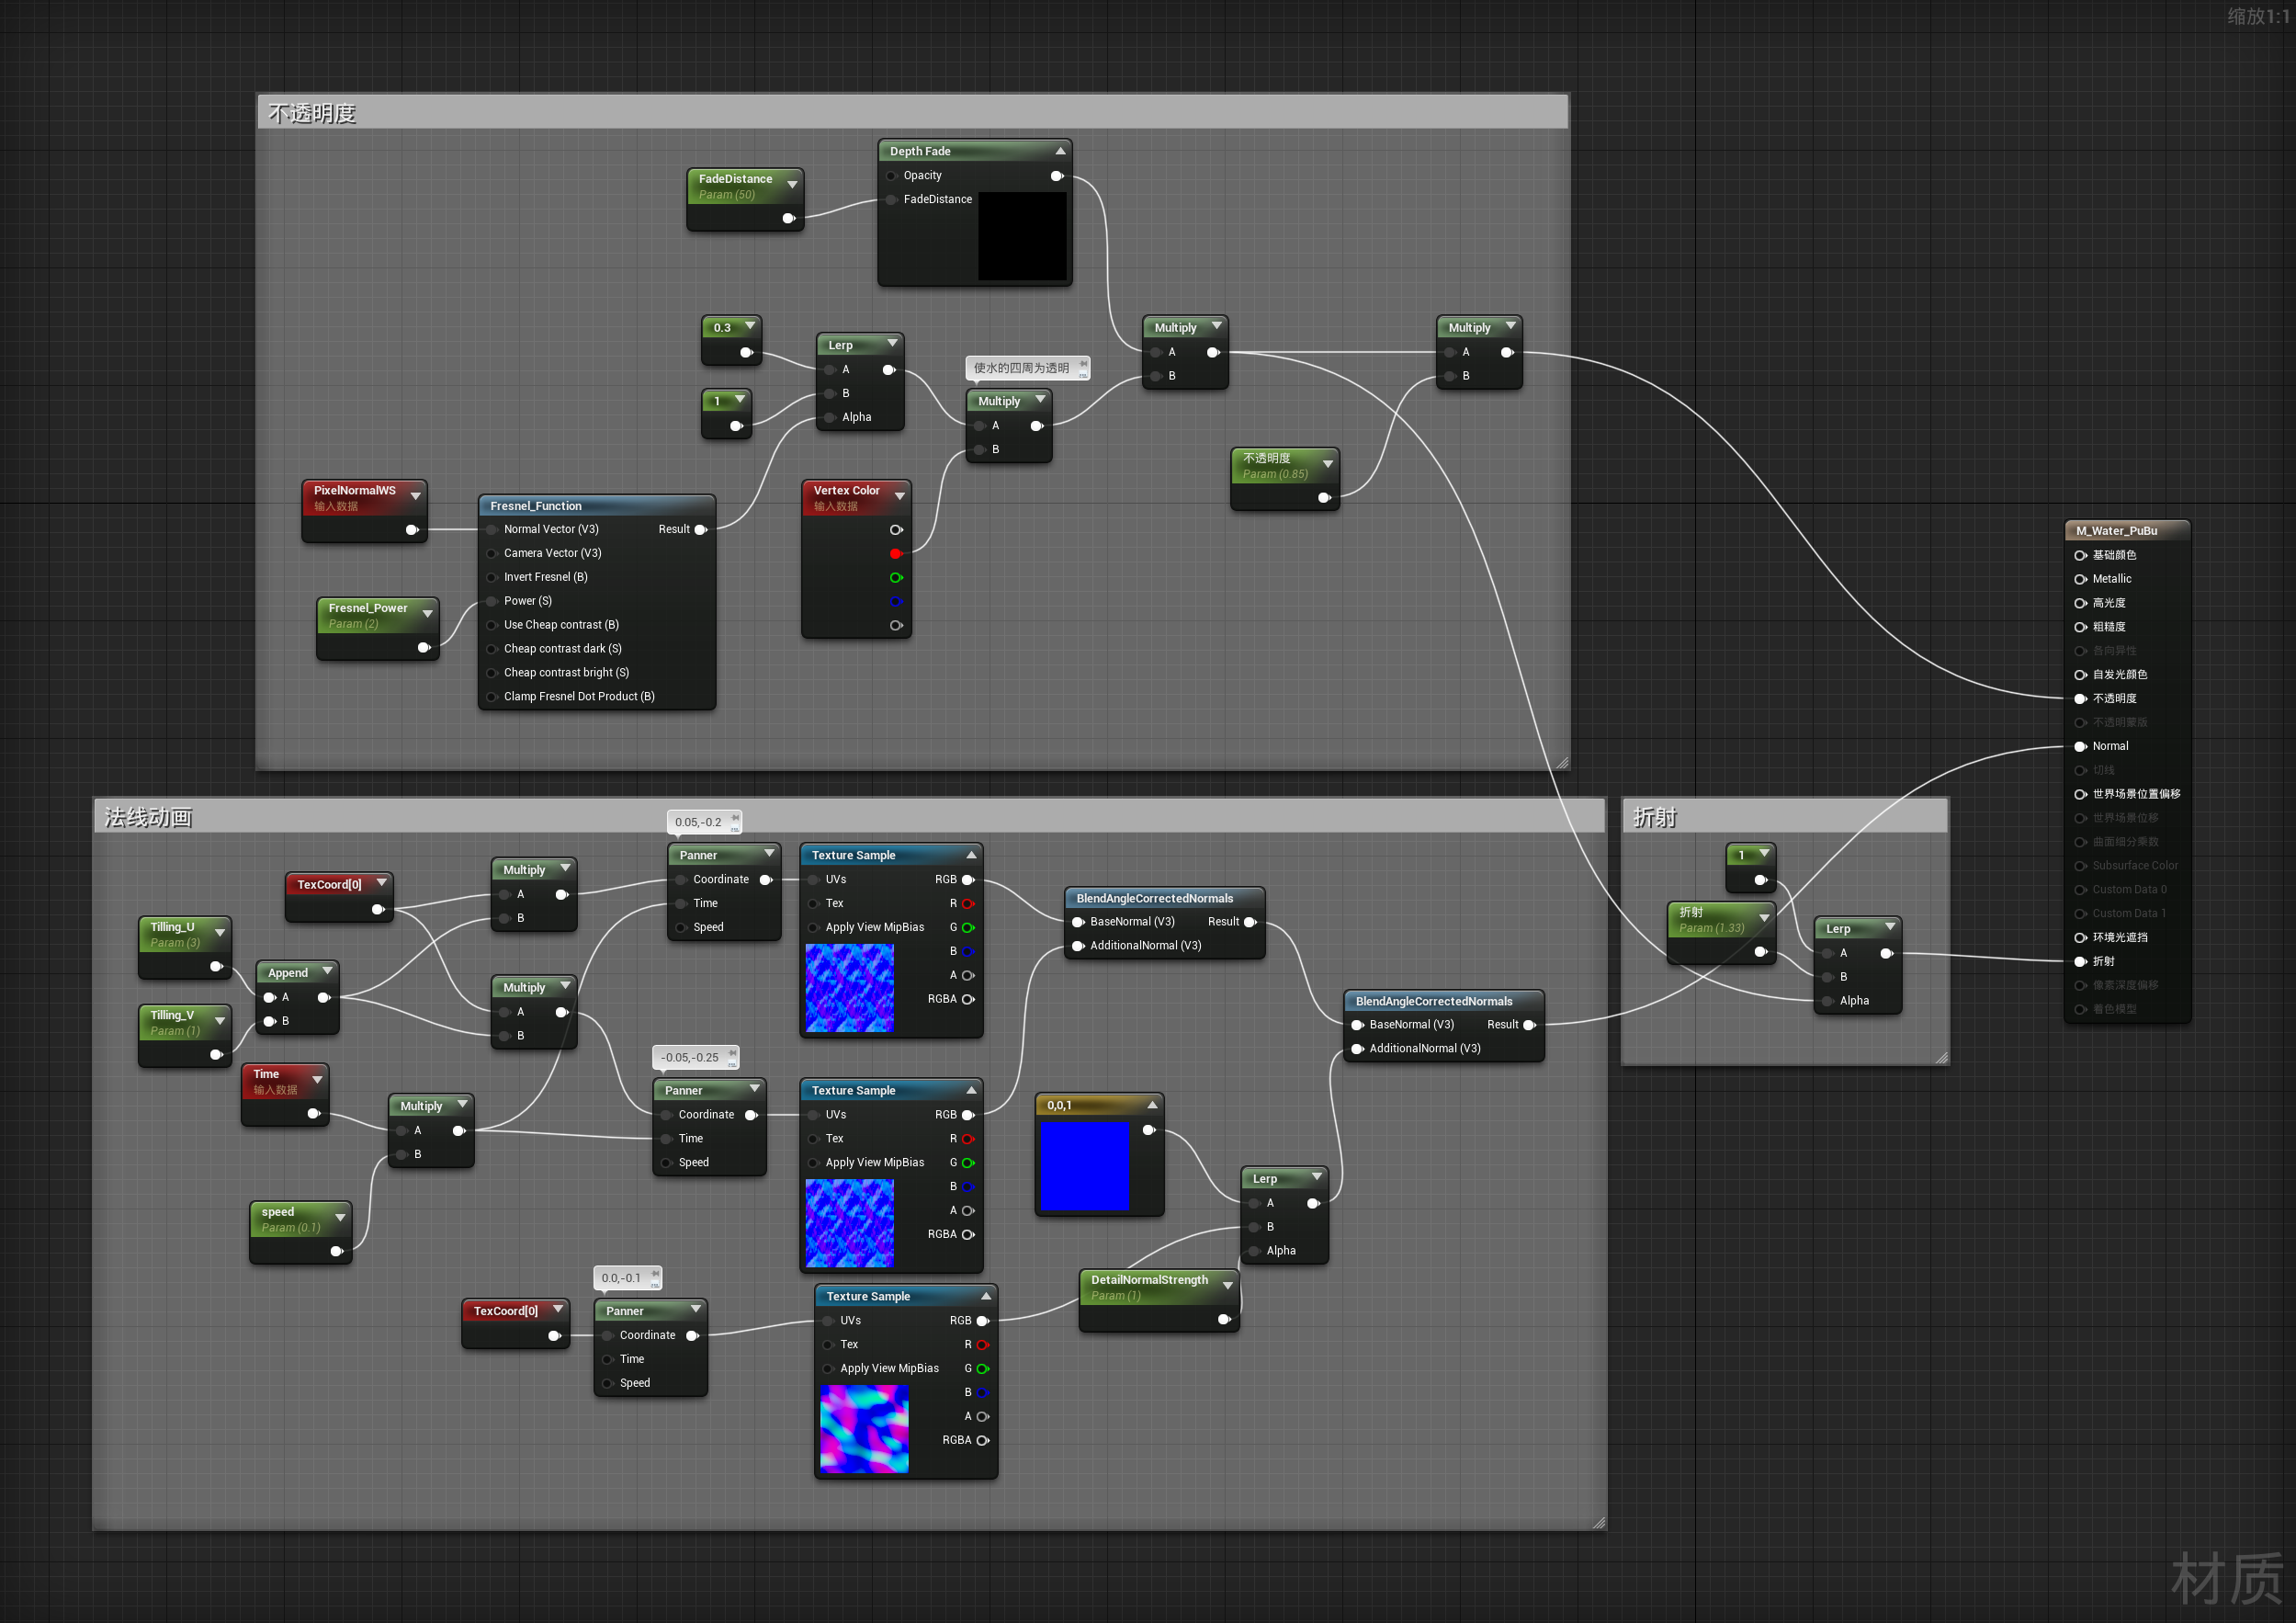Select the 不透明度 comment box title

tap(312, 114)
